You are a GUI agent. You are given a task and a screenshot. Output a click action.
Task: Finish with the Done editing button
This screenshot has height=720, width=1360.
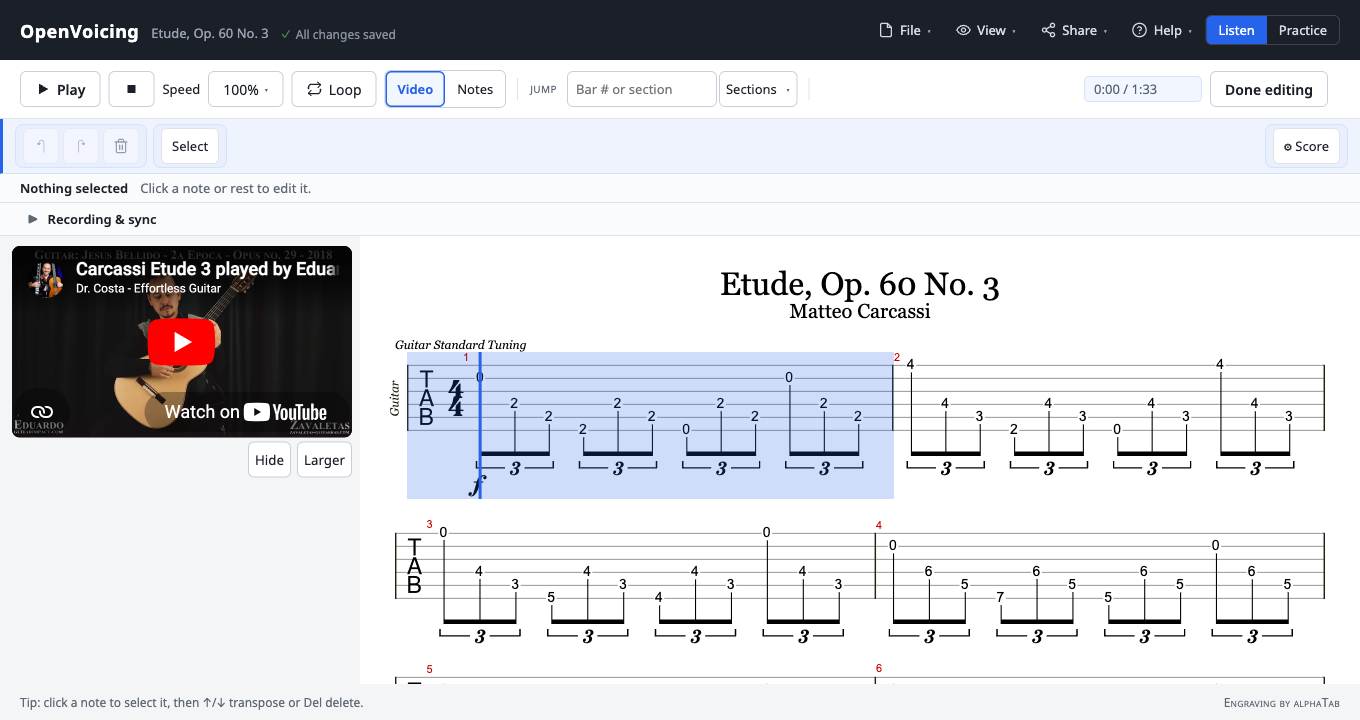point(1268,89)
